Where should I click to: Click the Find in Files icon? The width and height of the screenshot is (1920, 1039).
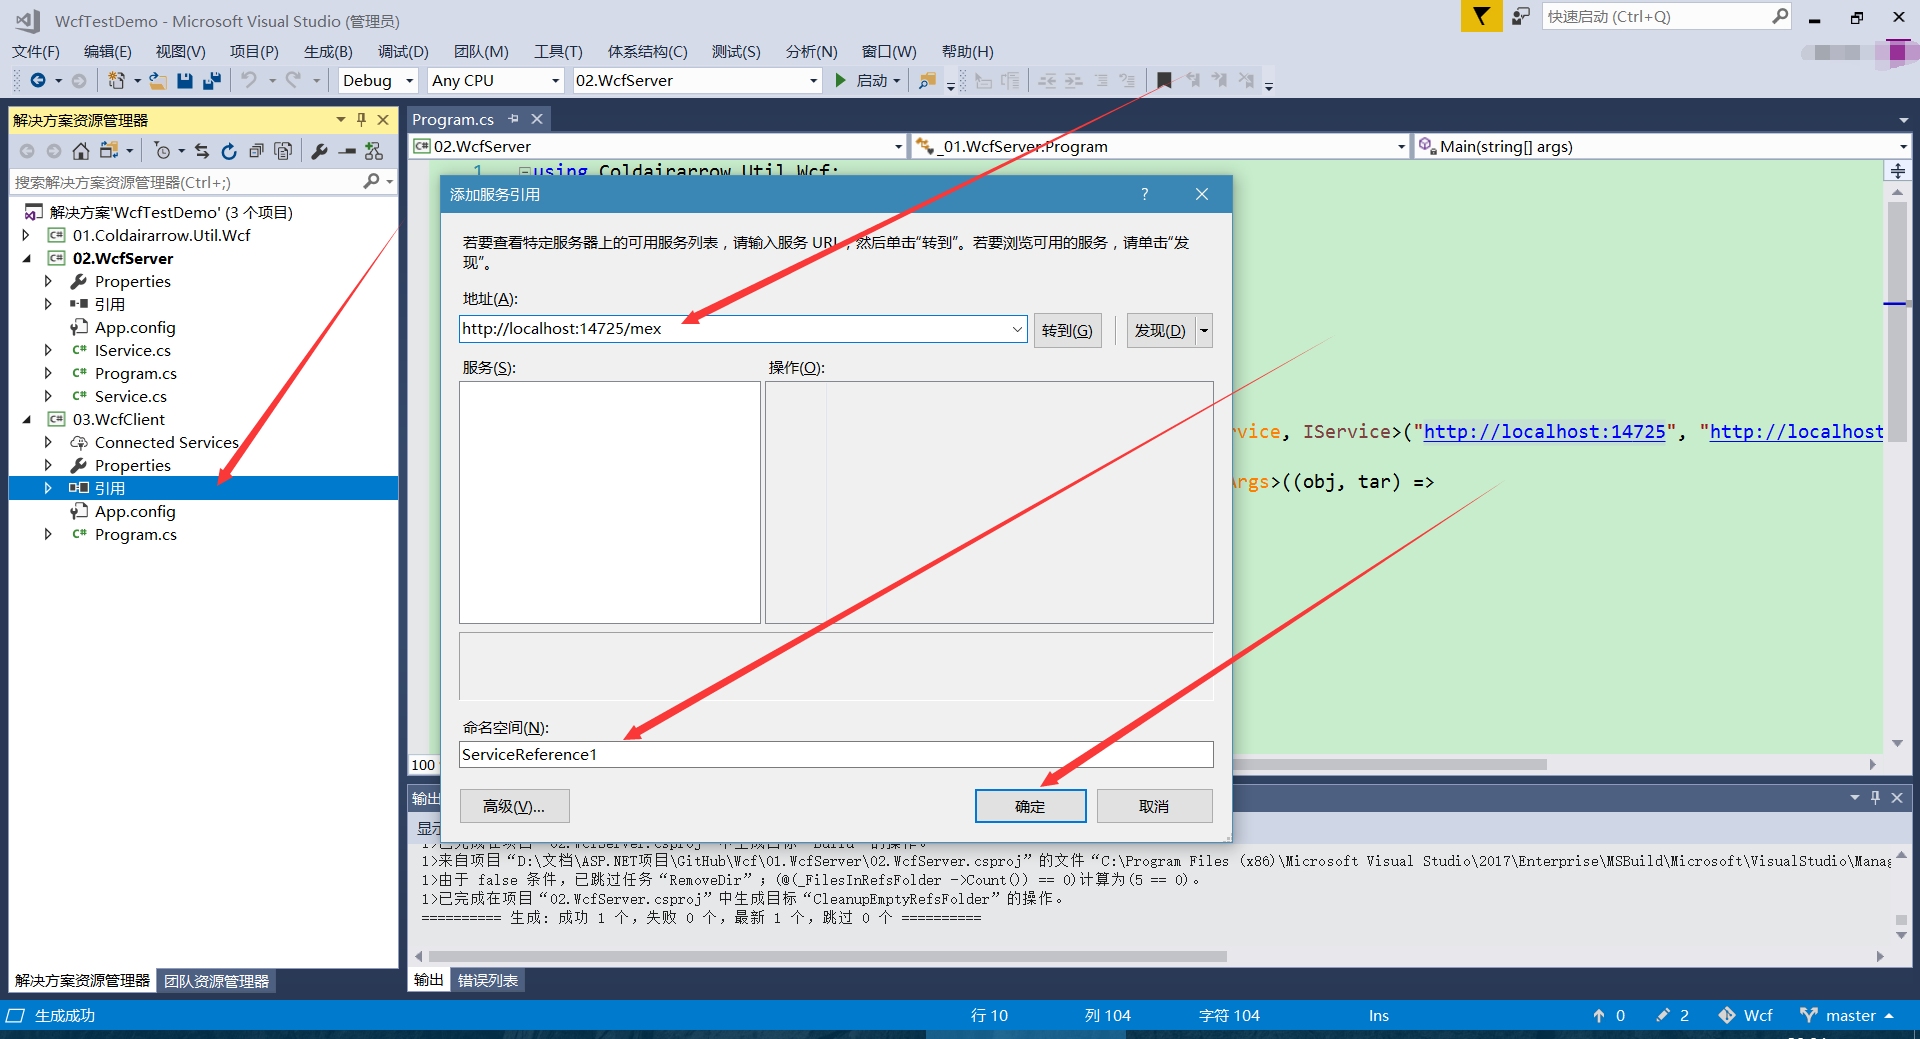(927, 80)
